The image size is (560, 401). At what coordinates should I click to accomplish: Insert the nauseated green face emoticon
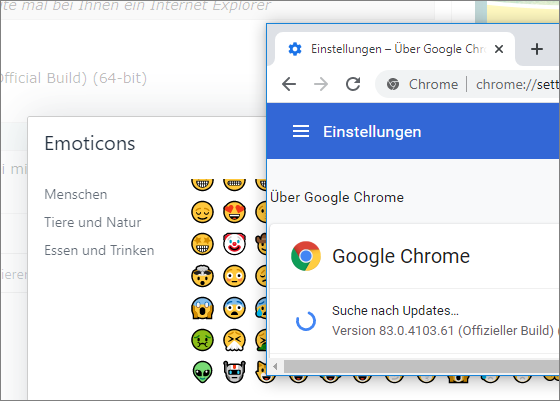[x=202, y=340]
